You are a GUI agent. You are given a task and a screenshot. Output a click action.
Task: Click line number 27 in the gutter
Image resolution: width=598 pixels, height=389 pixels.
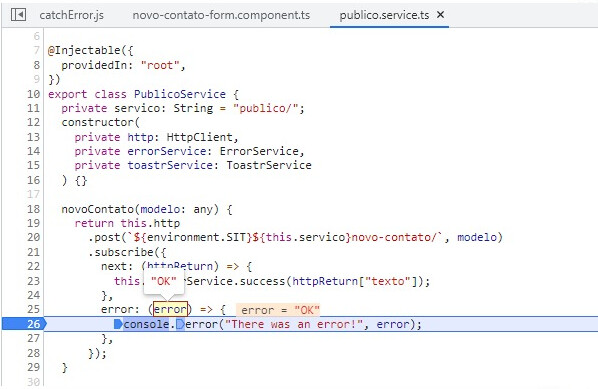pyautogui.click(x=34, y=338)
